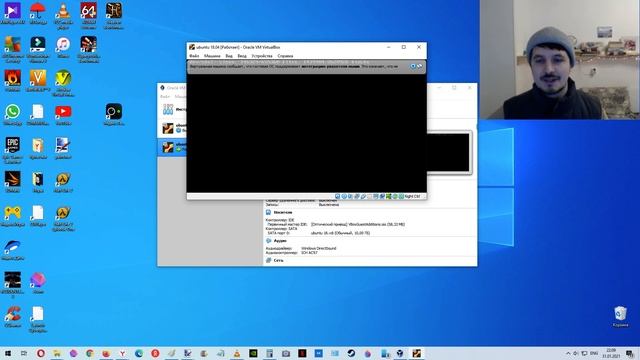The width and height of the screenshot is (640, 360).
Task: Open Файл menu in VirtualBox Manager window behind
Action: click(165, 97)
